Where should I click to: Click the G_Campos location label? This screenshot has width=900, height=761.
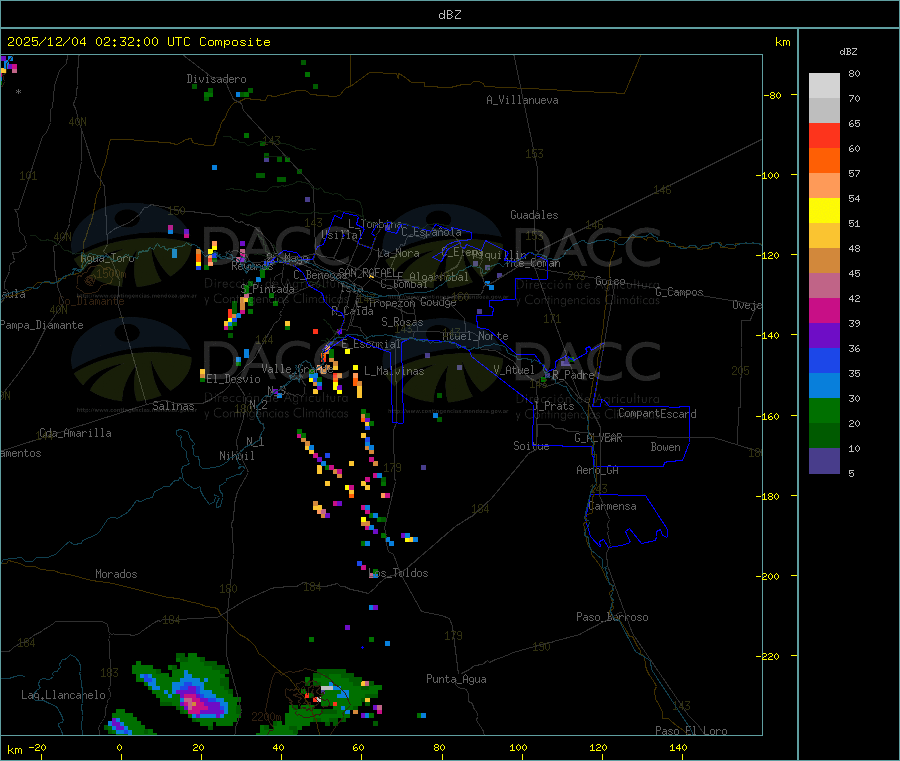pos(680,292)
